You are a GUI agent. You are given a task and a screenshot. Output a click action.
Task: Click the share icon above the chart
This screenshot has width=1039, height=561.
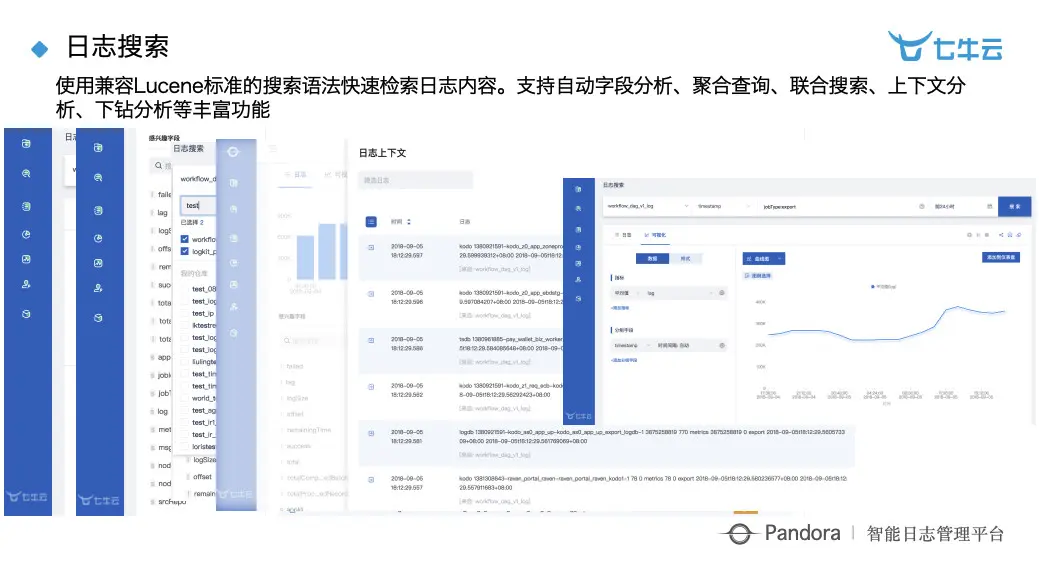point(1001,235)
